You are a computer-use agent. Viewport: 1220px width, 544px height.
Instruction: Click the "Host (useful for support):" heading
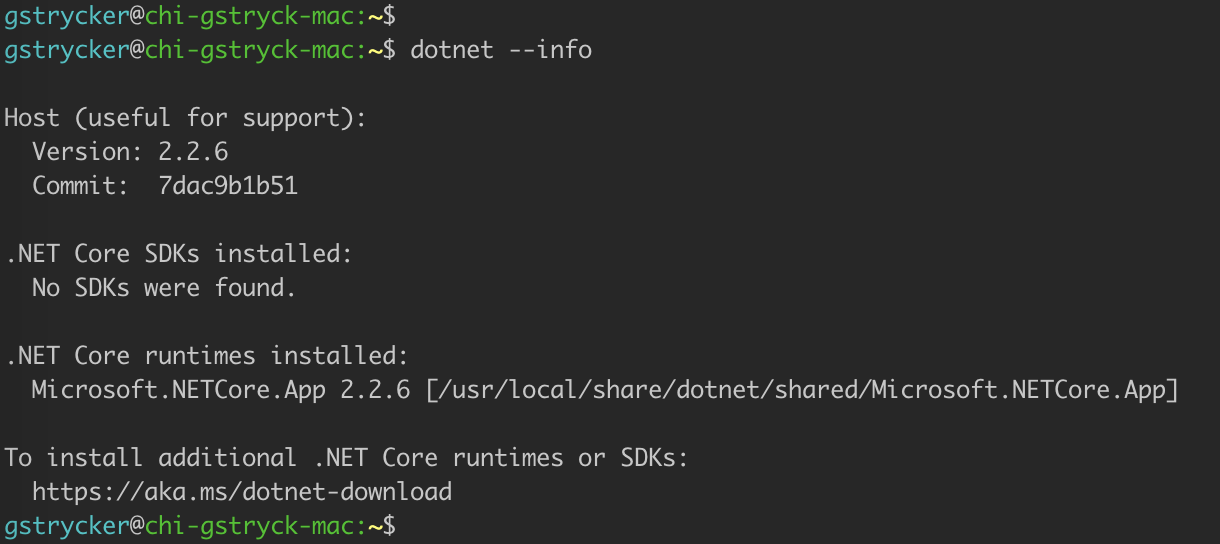[186, 118]
